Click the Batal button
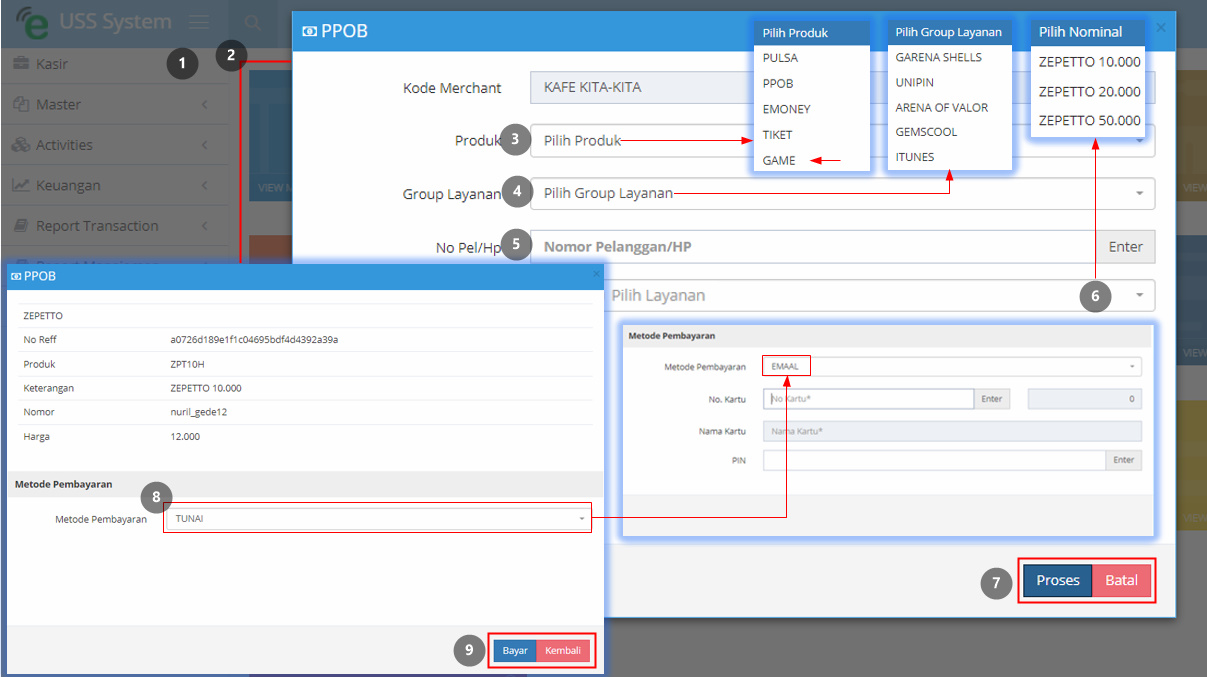The image size is (1207, 677). 1122,581
